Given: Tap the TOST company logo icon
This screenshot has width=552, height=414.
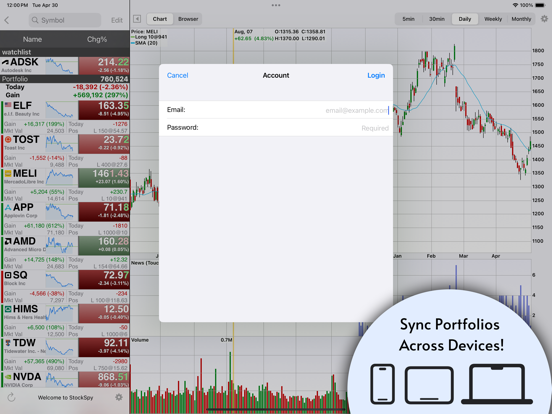Looking at the screenshot, I should coord(8,139).
